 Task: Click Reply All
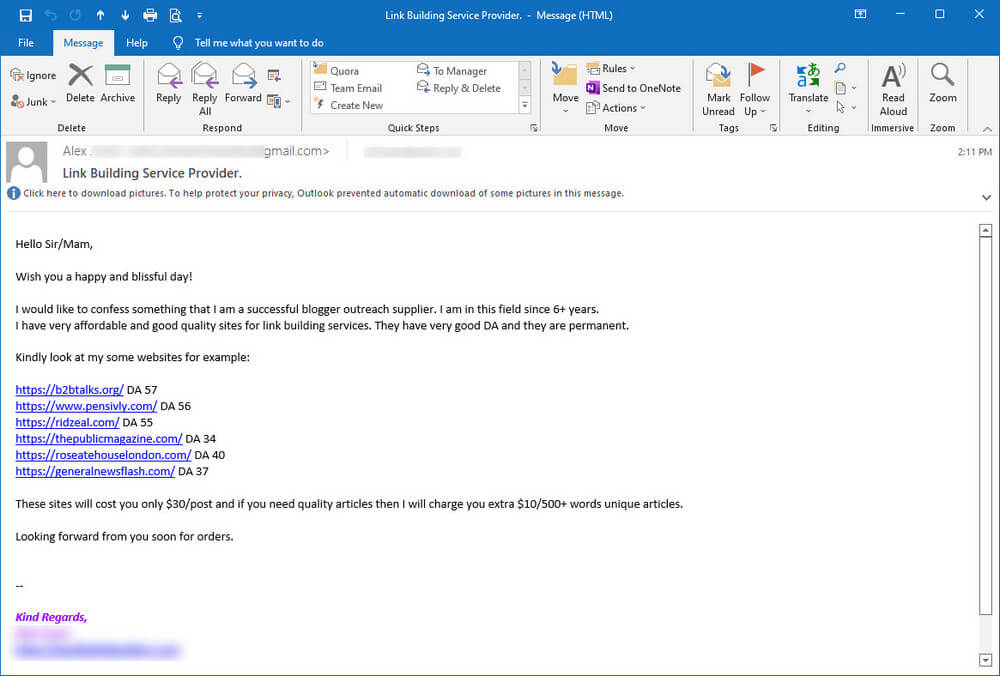coord(205,89)
